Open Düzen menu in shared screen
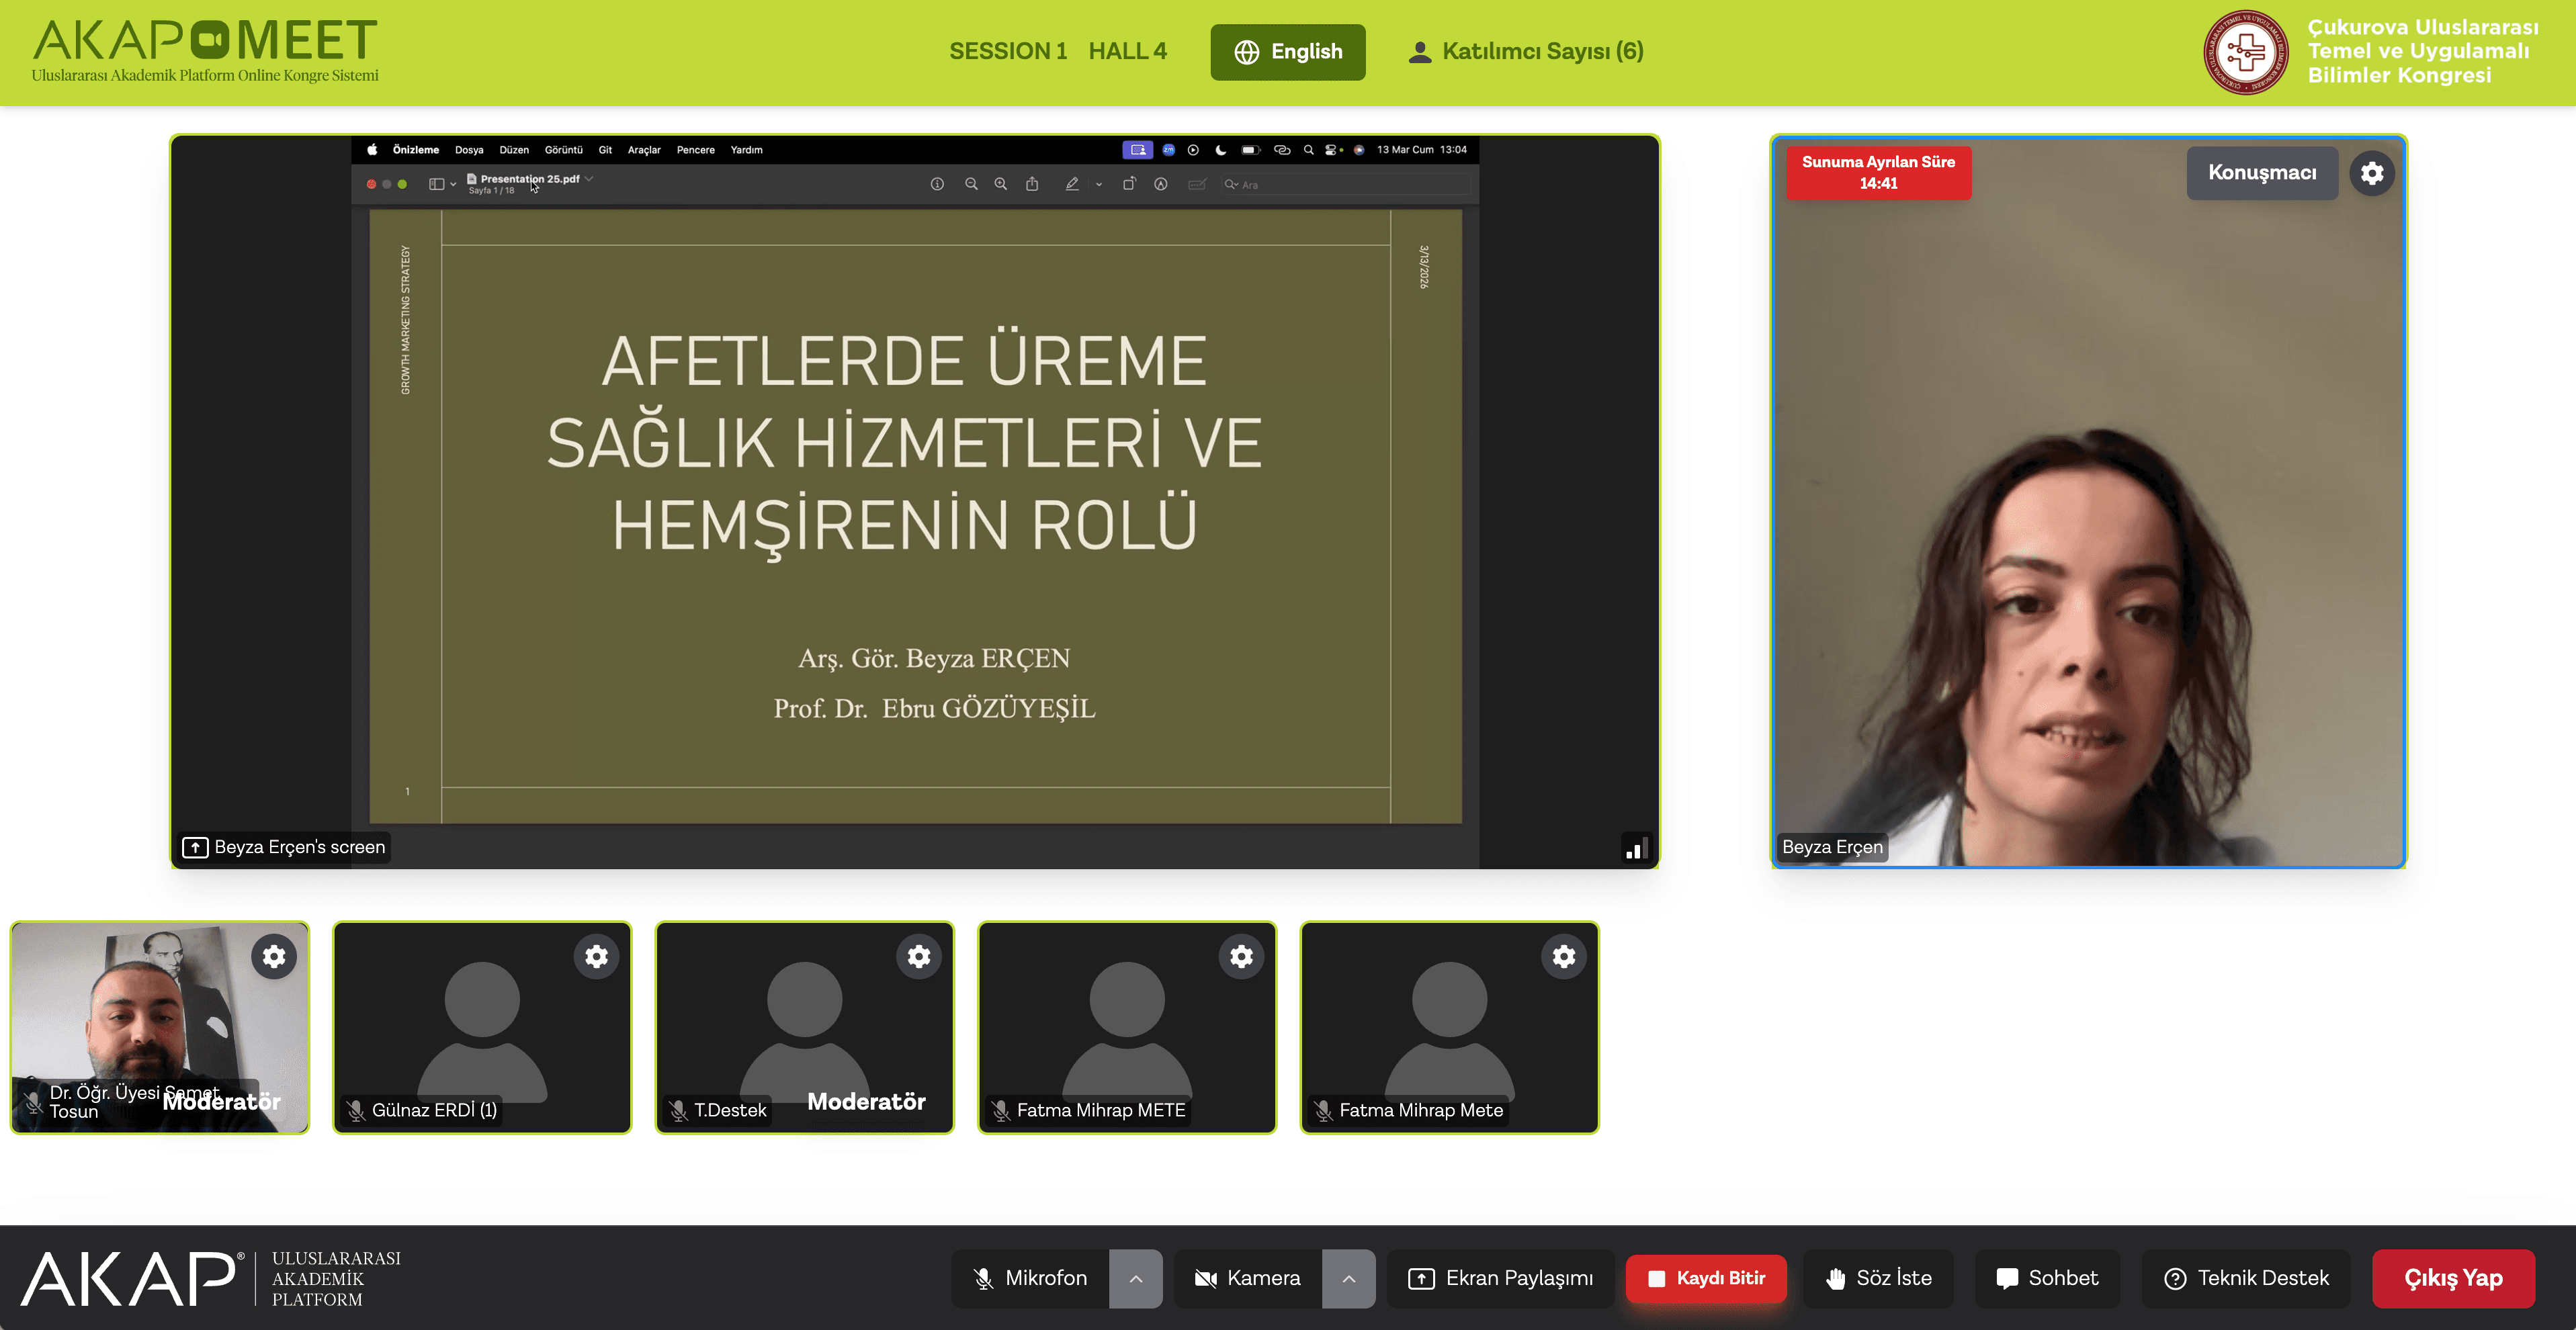The image size is (2576, 1330). tap(514, 150)
